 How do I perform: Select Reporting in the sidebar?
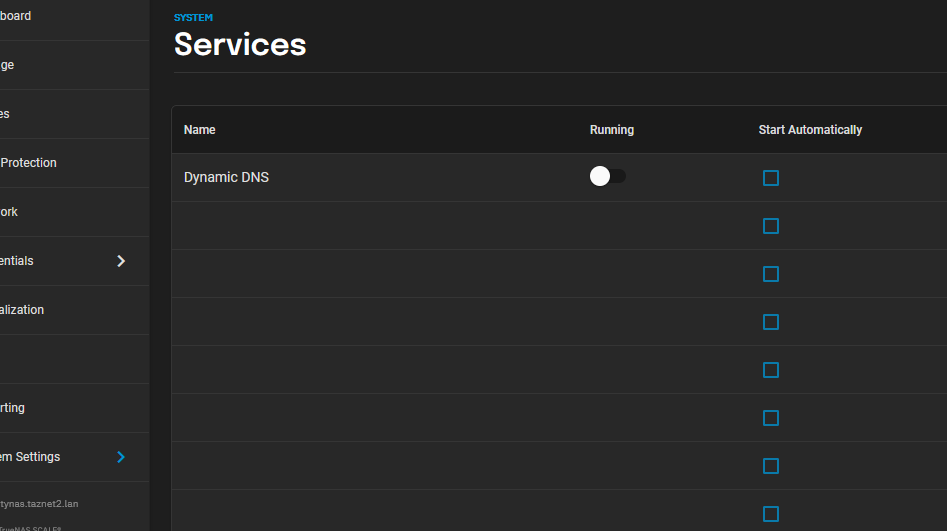(13, 408)
